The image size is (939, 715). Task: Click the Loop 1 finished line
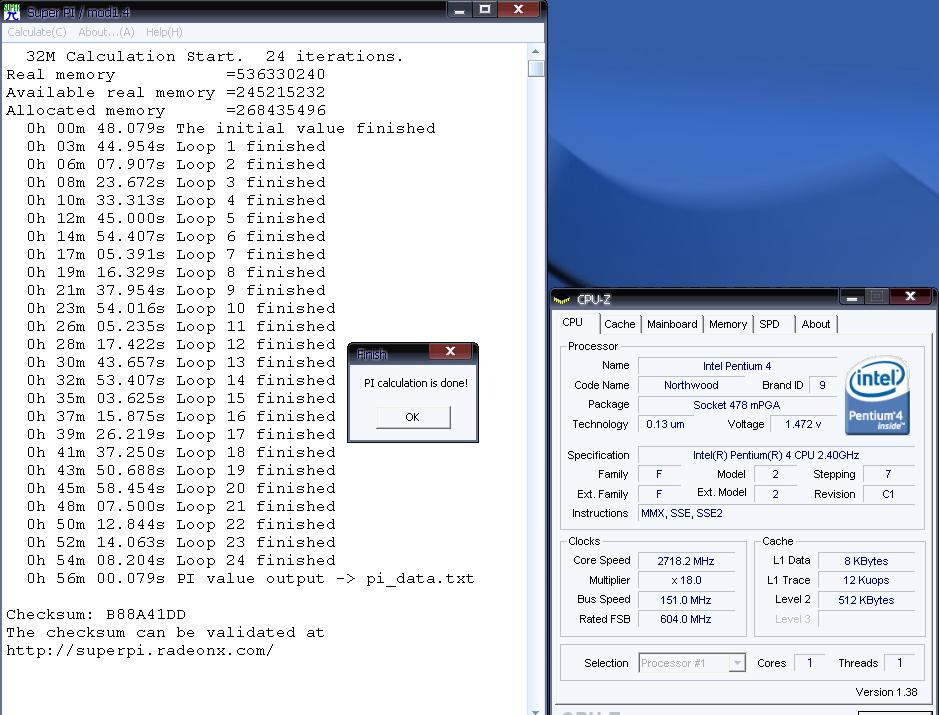pyautogui.click(x=176, y=147)
